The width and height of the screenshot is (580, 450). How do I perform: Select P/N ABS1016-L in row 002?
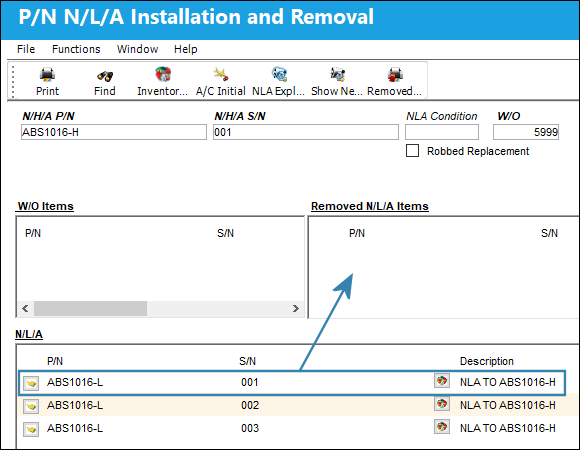(75, 405)
